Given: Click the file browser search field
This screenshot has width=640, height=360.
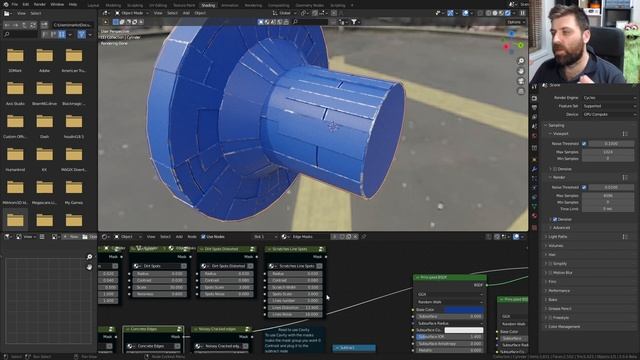Looking at the screenshot, I should click(20, 35).
